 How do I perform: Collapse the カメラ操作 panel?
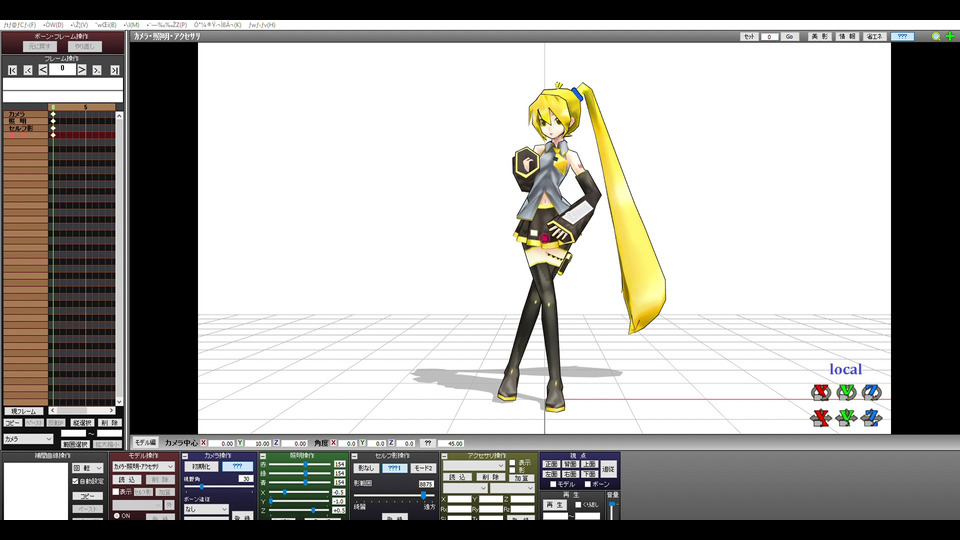click(x=185, y=456)
